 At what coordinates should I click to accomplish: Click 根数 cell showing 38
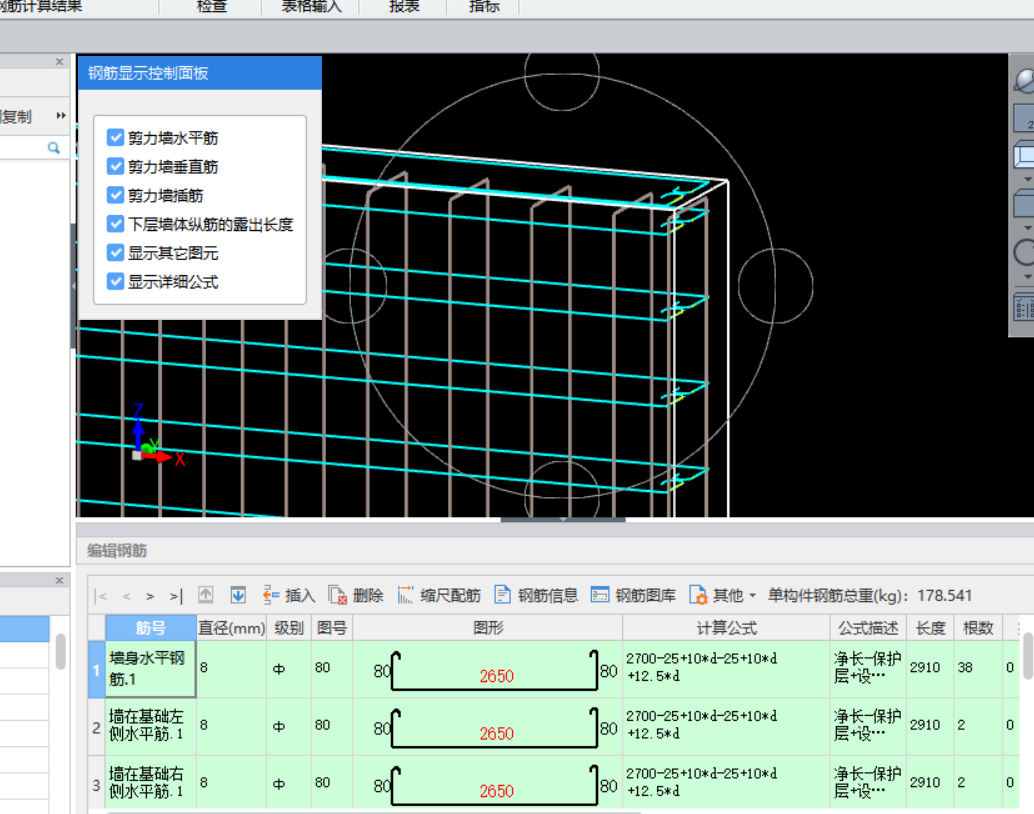978,668
